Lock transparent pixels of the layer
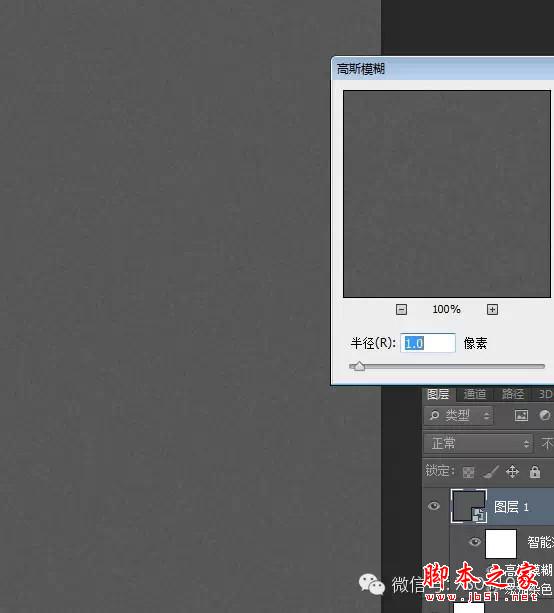Screen dimensions: 554x613 pos(468,472)
